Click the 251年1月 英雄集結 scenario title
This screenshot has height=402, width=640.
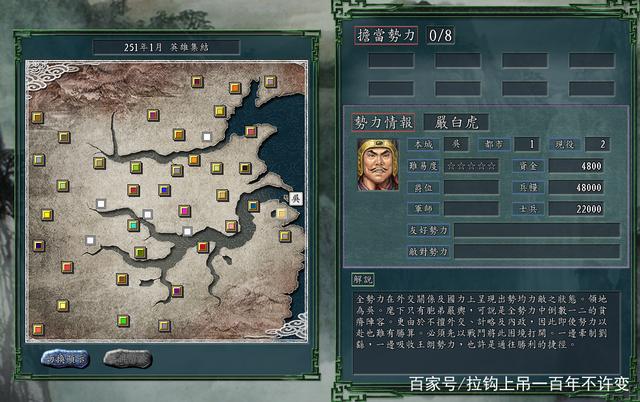point(166,47)
